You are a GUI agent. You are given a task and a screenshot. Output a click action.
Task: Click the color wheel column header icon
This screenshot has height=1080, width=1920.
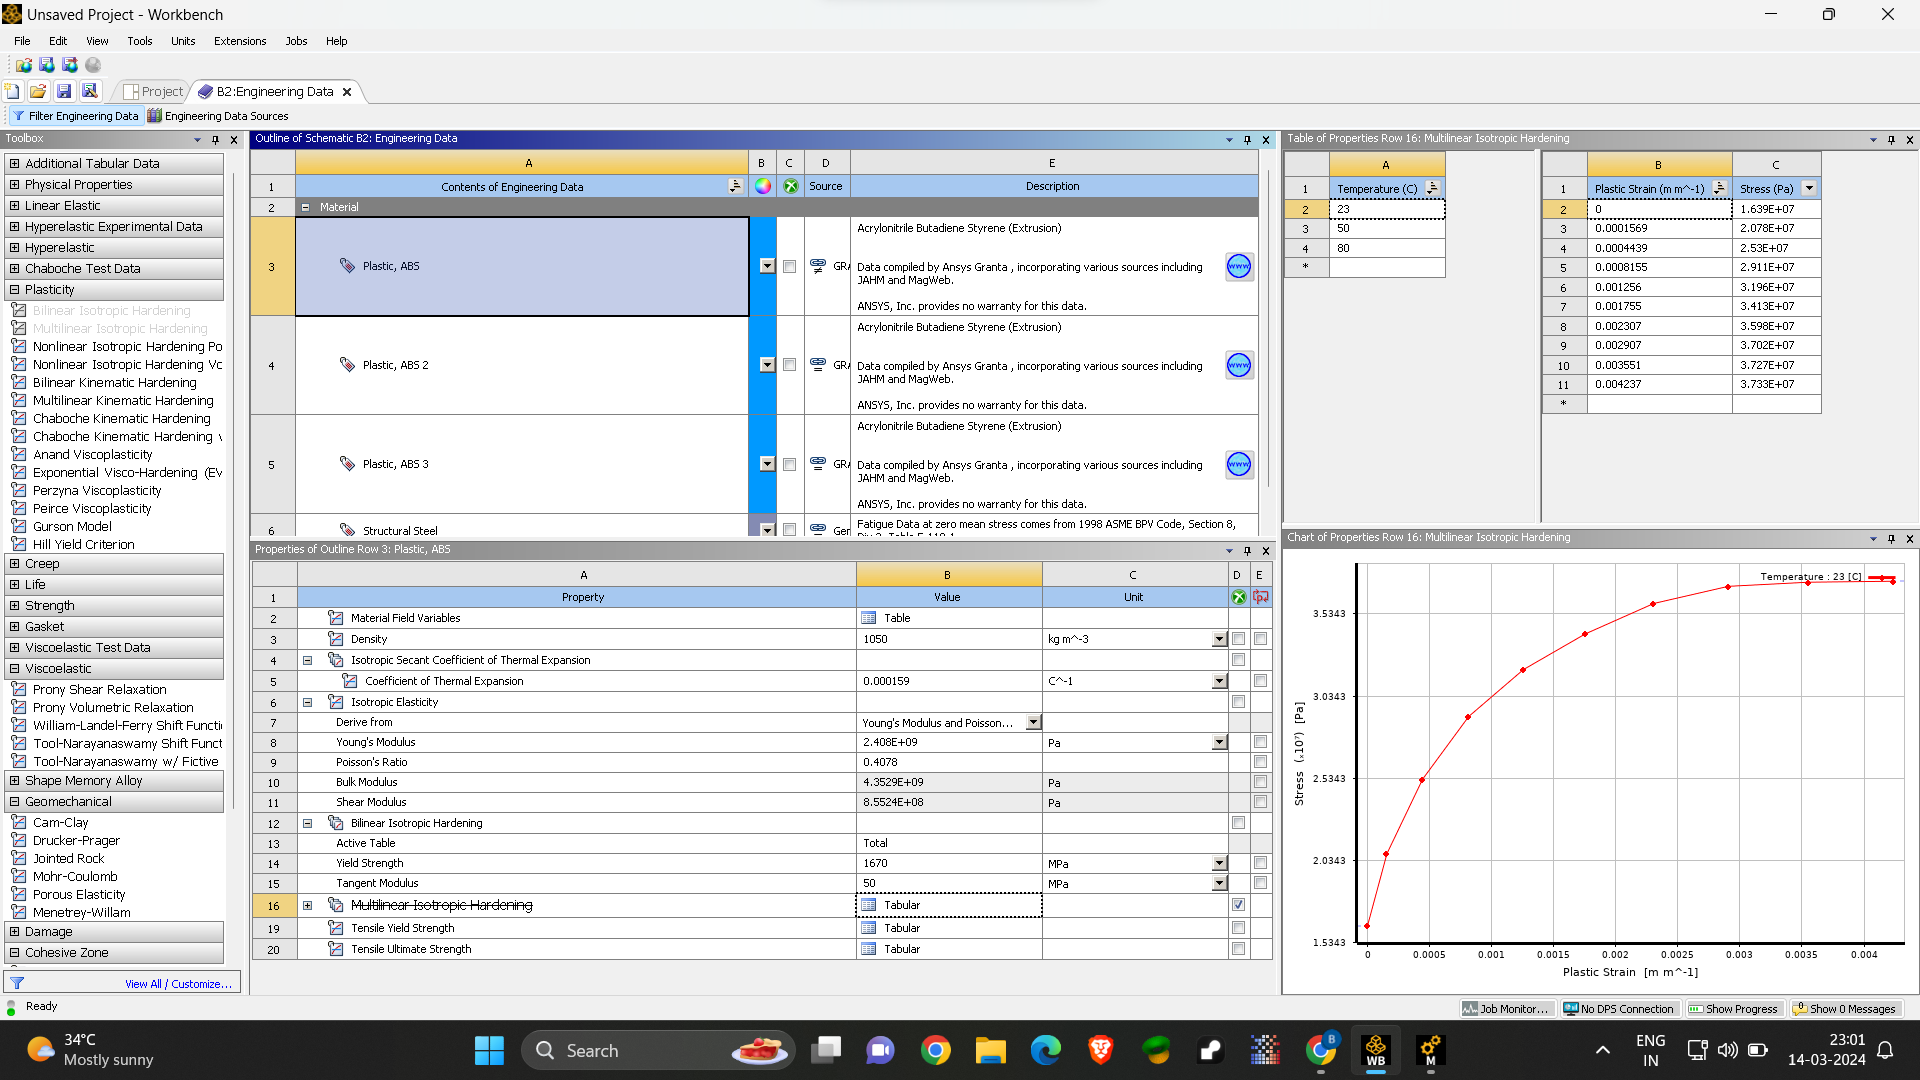click(763, 186)
